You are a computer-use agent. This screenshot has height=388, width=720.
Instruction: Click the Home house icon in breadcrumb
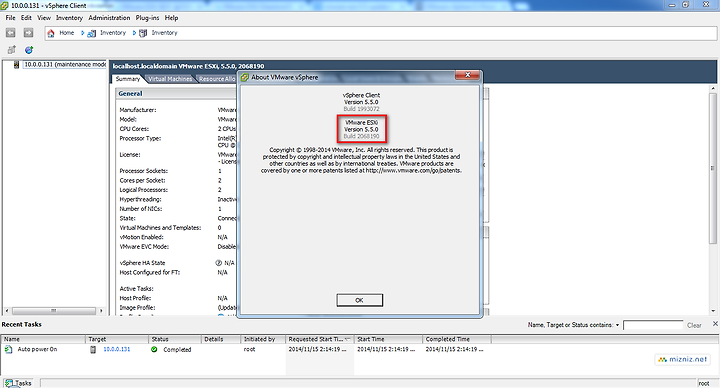coord(51,33)
